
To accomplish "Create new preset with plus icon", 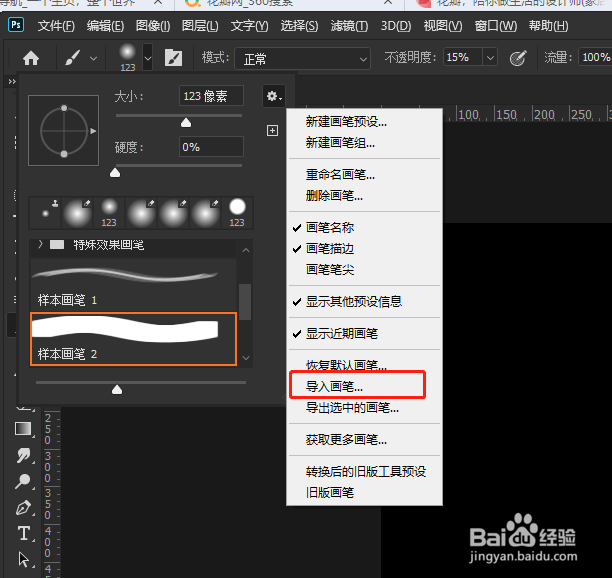I will pyautogui.click(x=272, y=130).
